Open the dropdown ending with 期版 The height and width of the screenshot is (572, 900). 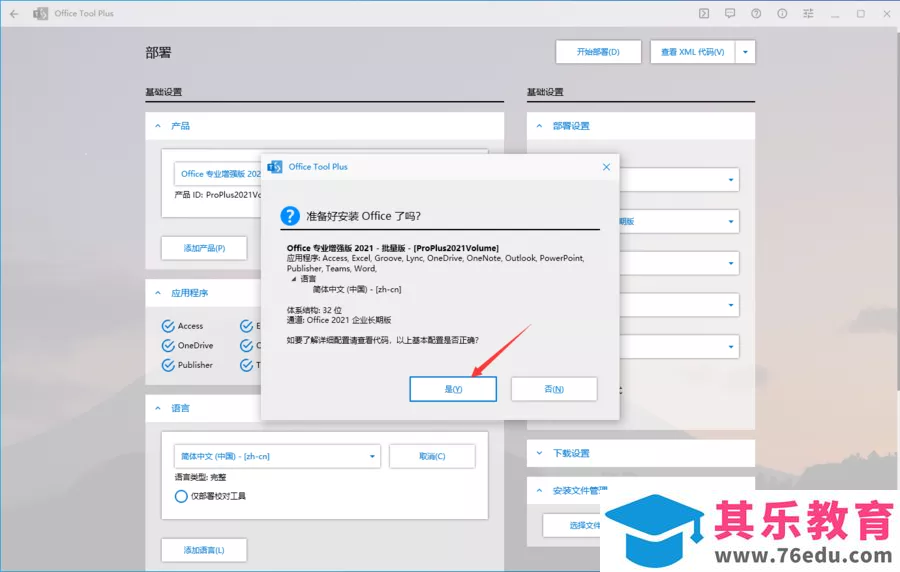click(x=679, y=221)
